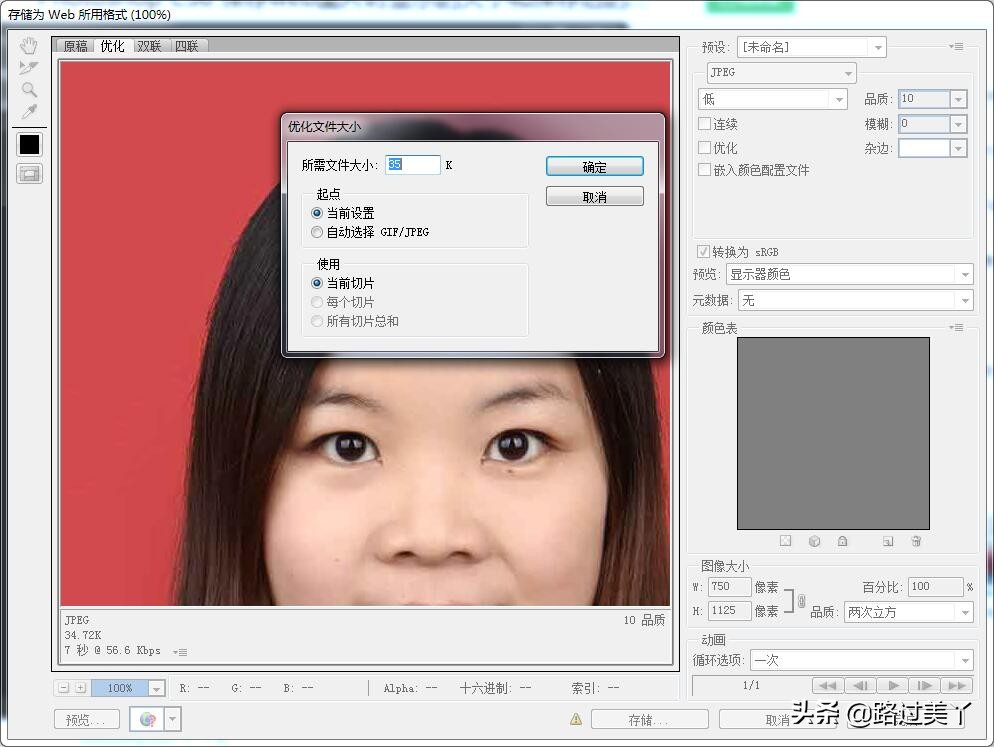The height and width of the screenshot is (747, 994).
Task: Expand the 品质 quality value dropdown
Action: [x=958, y=99]
